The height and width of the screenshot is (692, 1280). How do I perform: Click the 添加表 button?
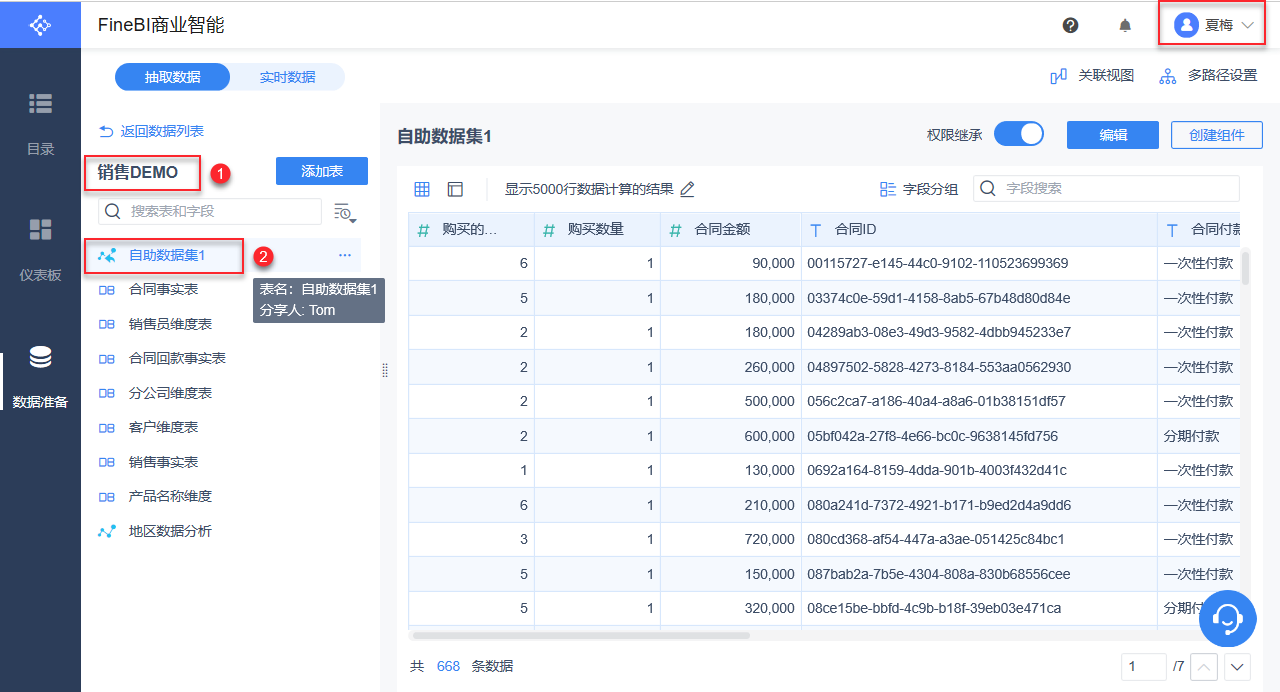[322, 171]
